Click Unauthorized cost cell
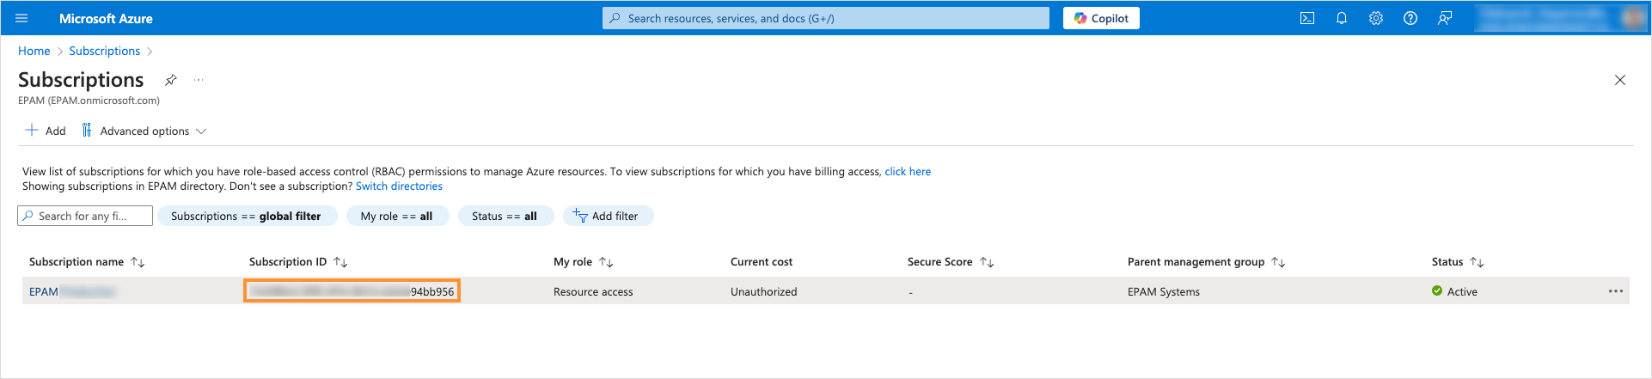Screen dimensions: 1652x379 coord(764,292)
